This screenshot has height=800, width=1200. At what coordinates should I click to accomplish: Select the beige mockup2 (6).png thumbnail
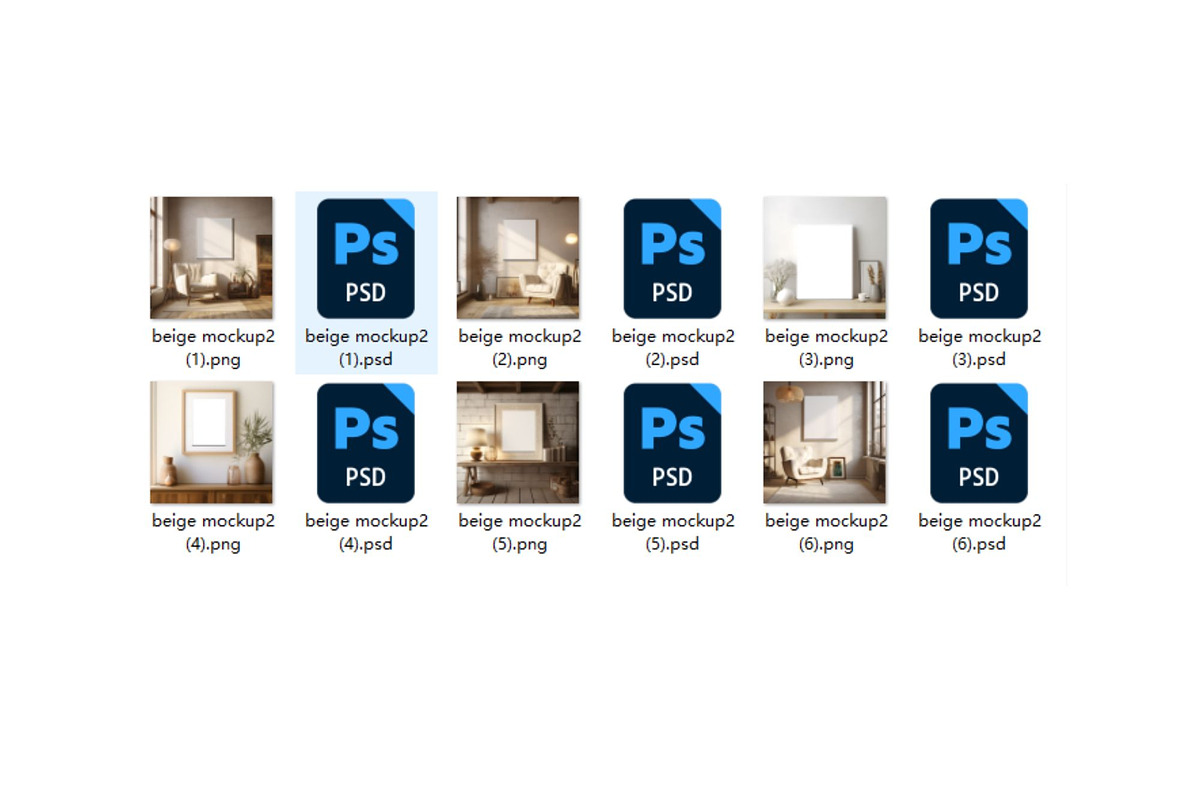point(825,443)
